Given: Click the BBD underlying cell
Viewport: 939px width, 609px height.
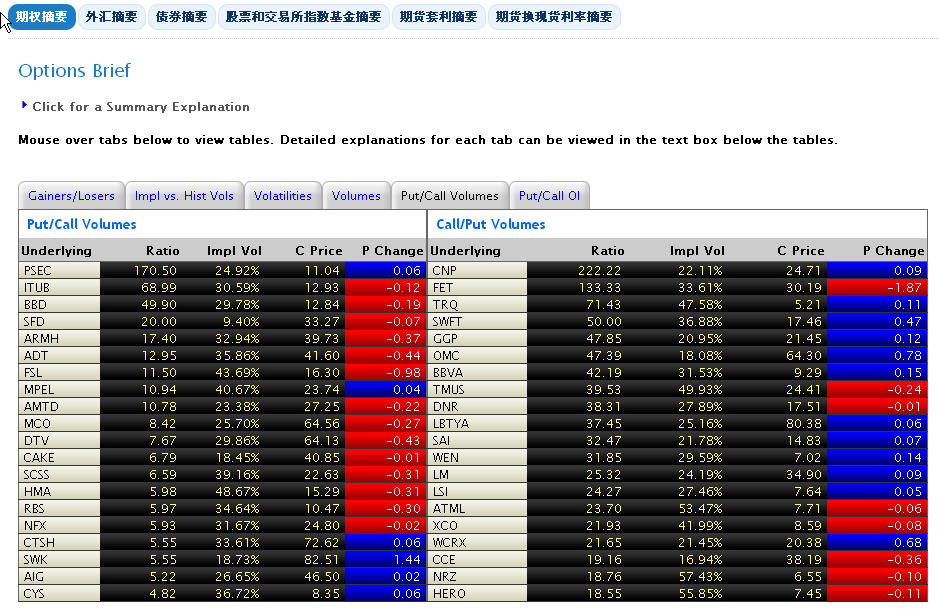Looking at the screenshot, I should [59, 305].
